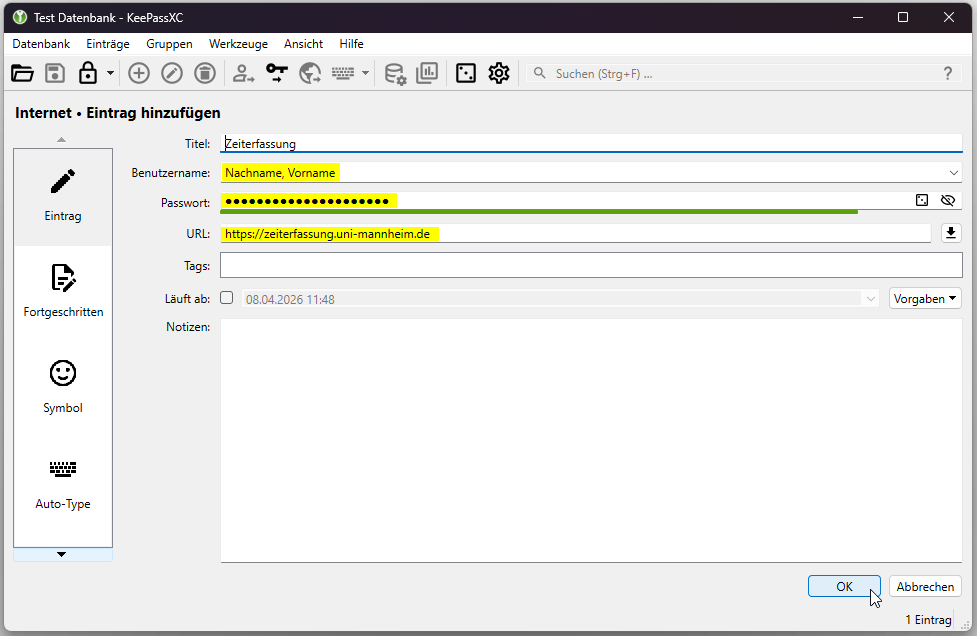Open the Vorgaben expiry presets dropdown
Screen dimensions: 977x636
(x=925, y=299)
